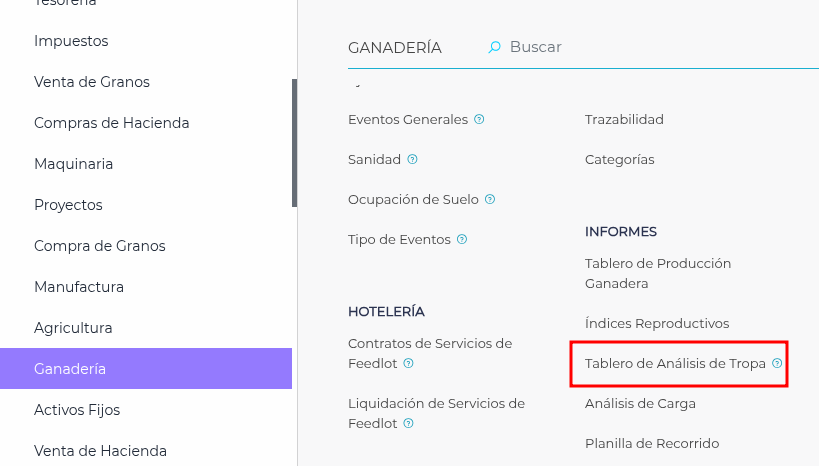This screenshot has height=466, width=819.
Task: Click help icon for Liquidación de Servicios de Feedlot
Action: point(409,424)
